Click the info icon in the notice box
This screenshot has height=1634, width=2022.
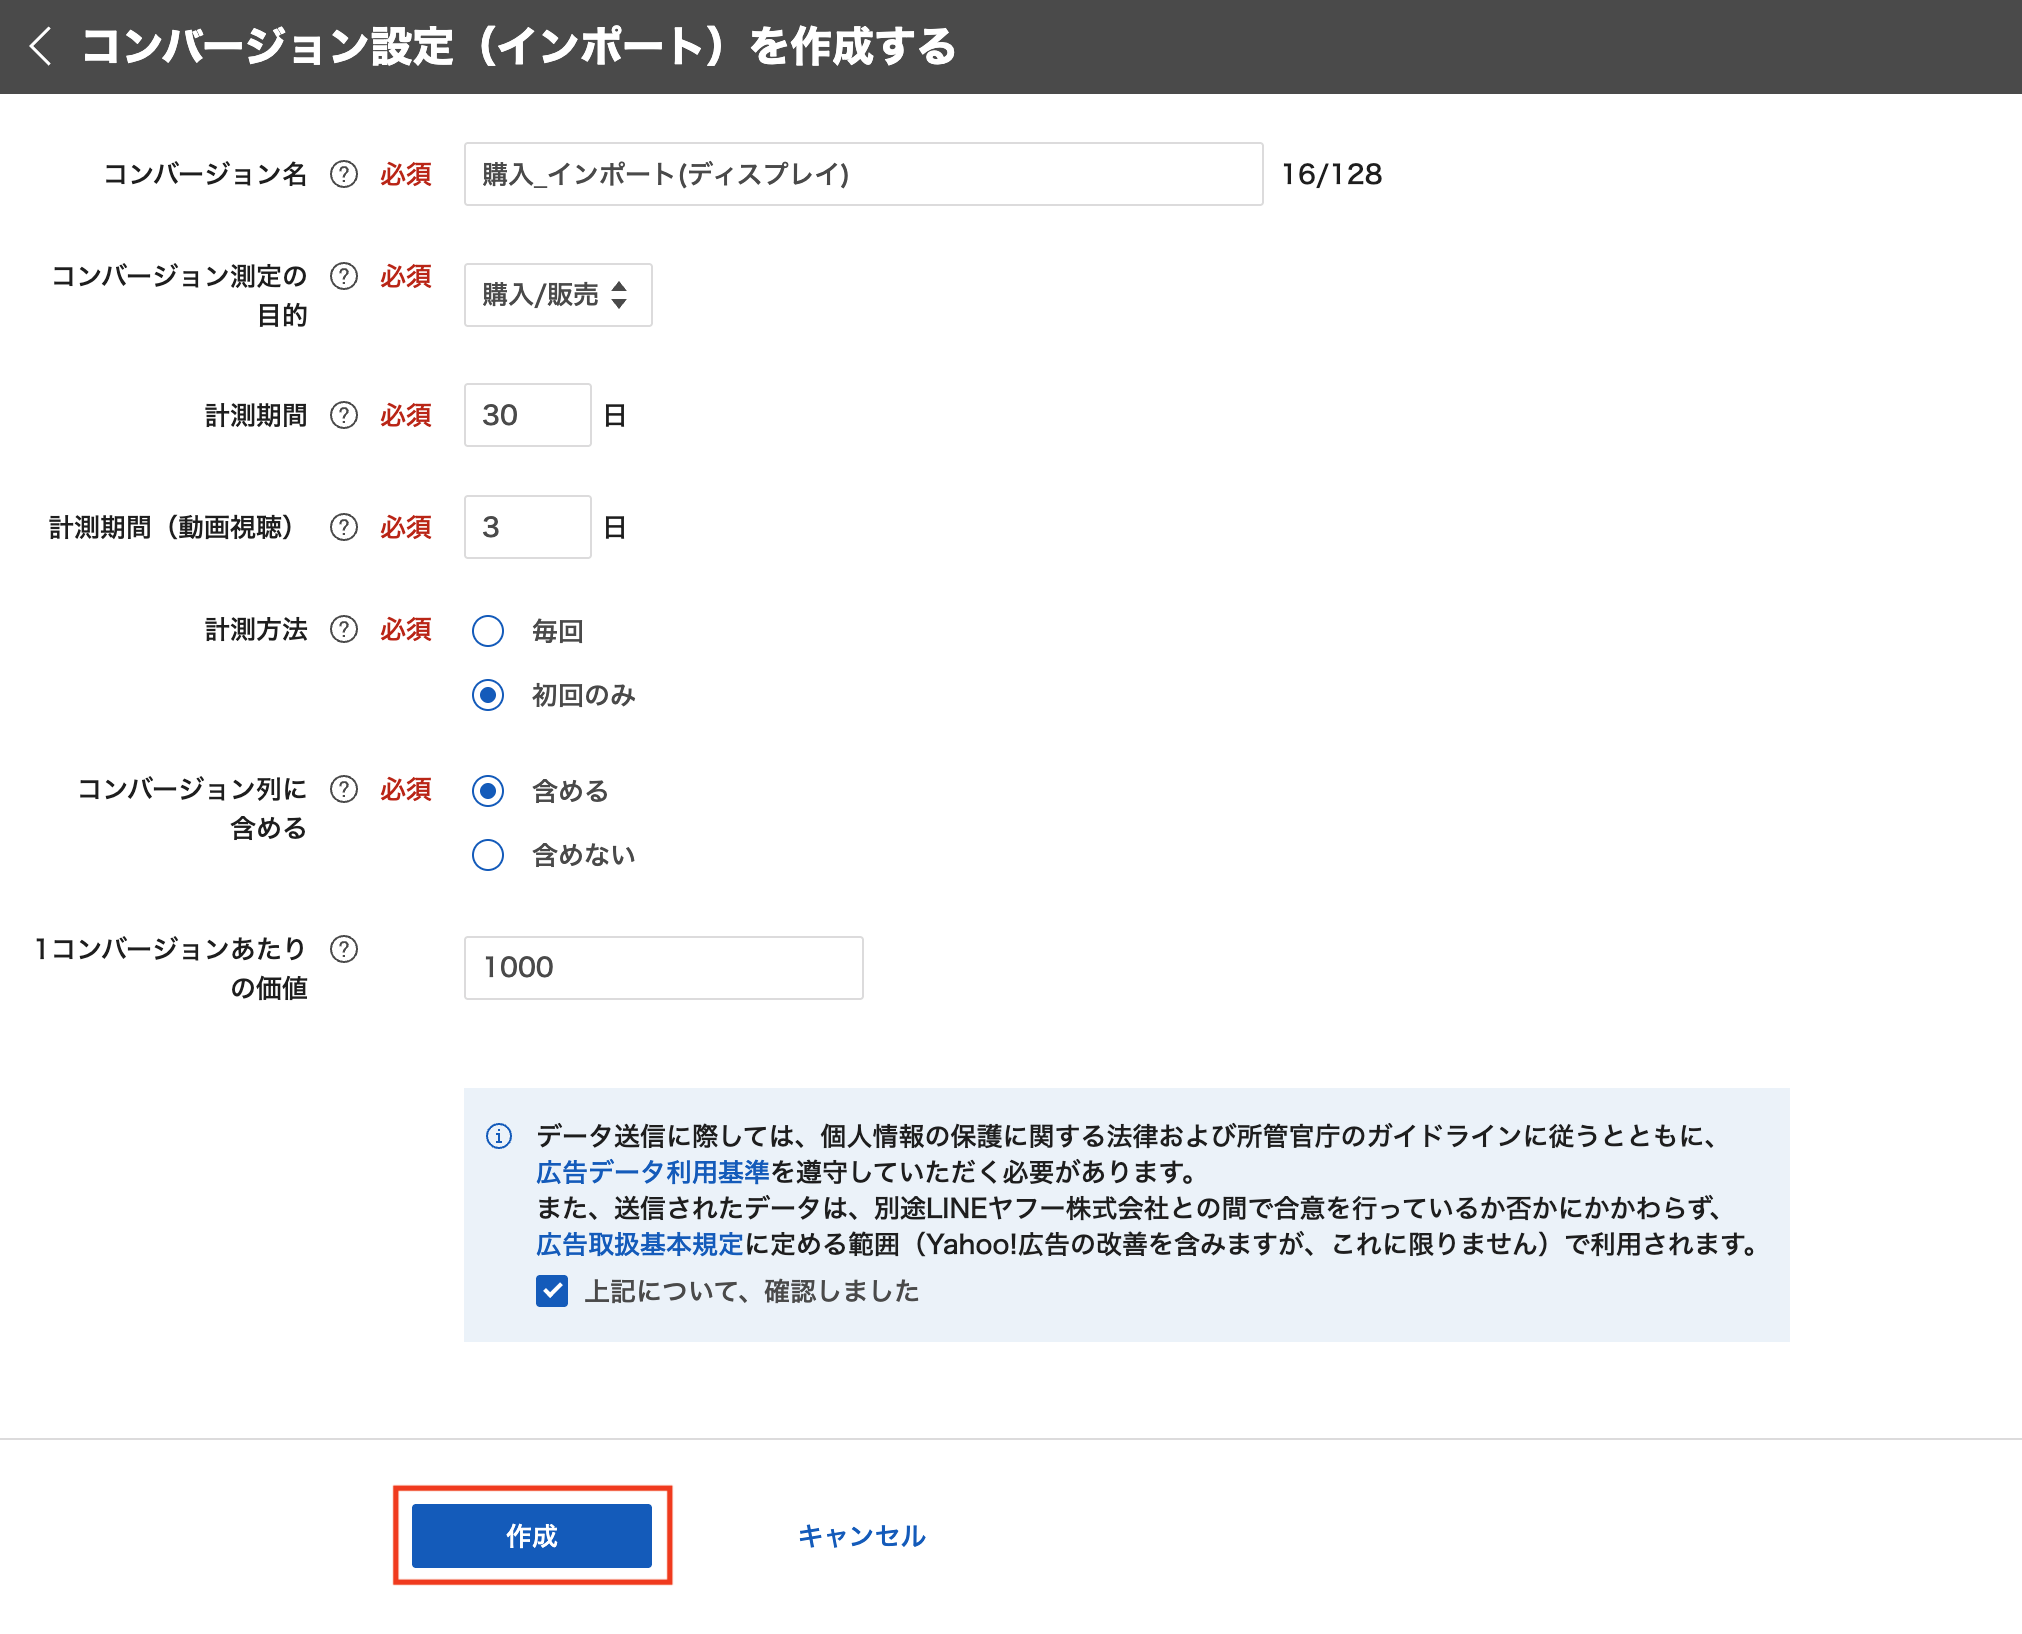pyautogui.click(x=499, y=1136)
